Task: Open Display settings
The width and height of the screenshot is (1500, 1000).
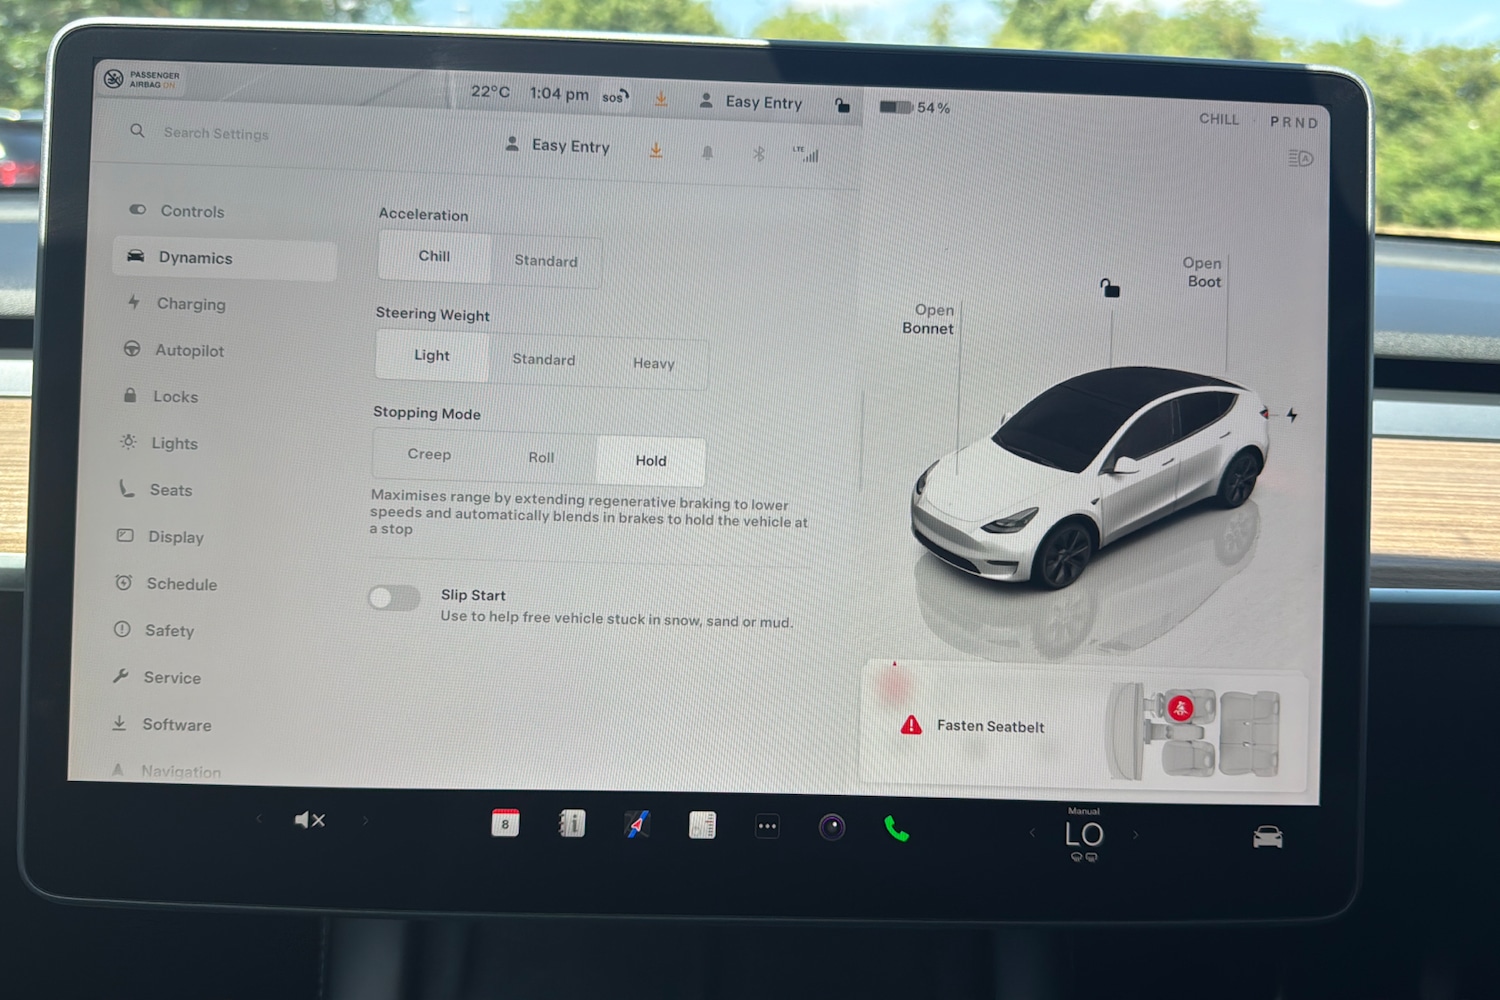Action: point(160,537)
